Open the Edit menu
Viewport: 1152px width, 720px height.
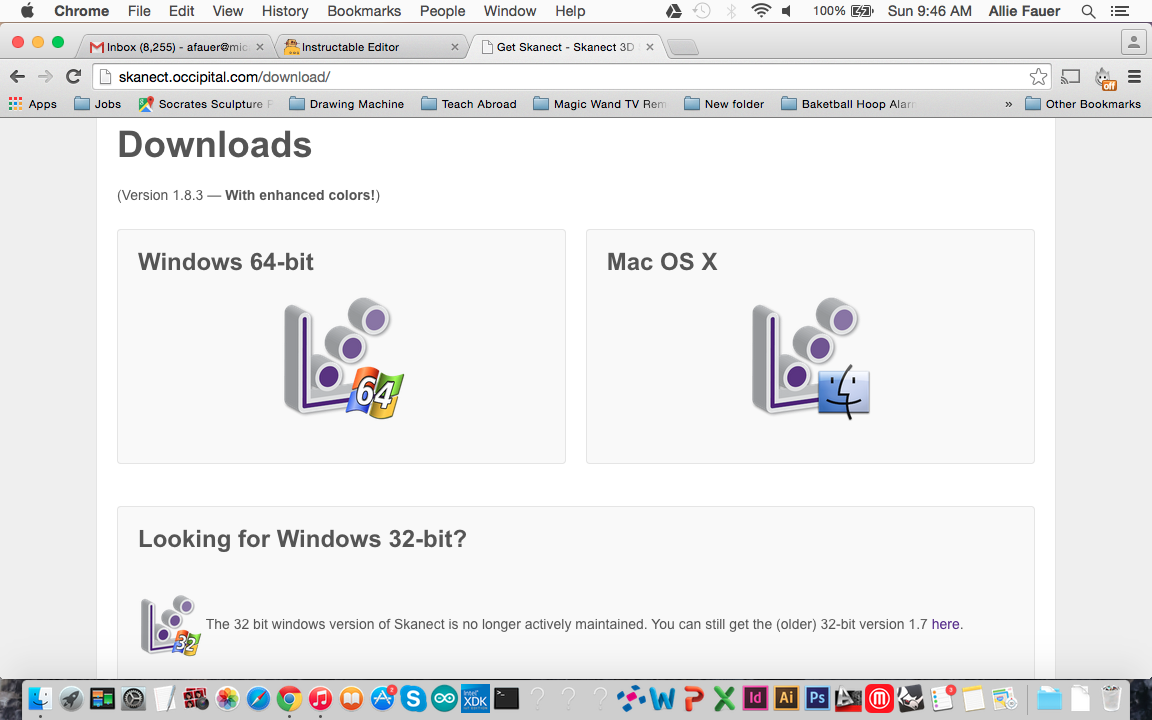pos(181,11)
